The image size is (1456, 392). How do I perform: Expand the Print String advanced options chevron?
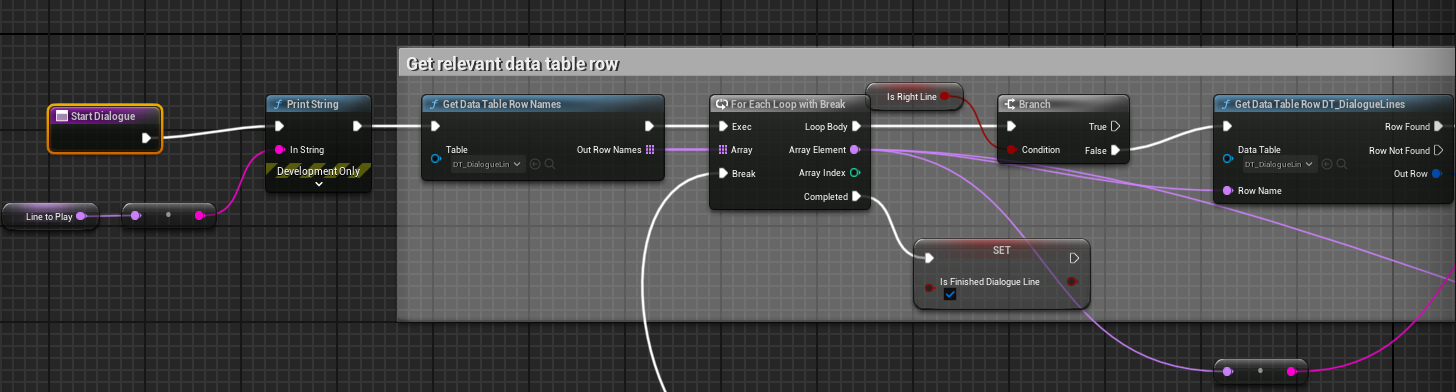point(319,184)
